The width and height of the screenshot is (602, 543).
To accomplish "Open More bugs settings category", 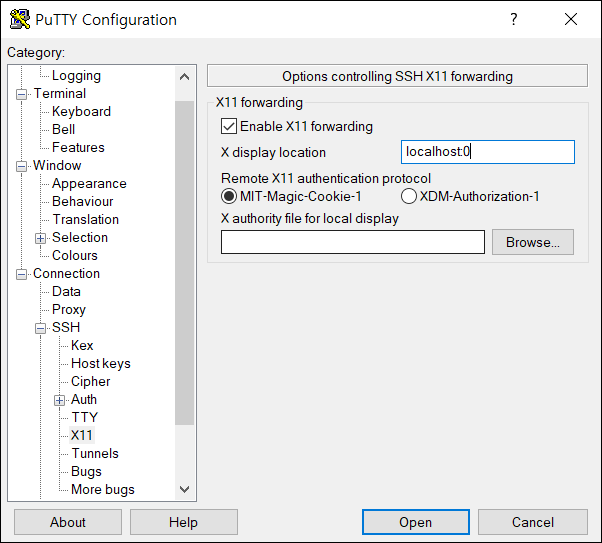I will pos(103,489).
